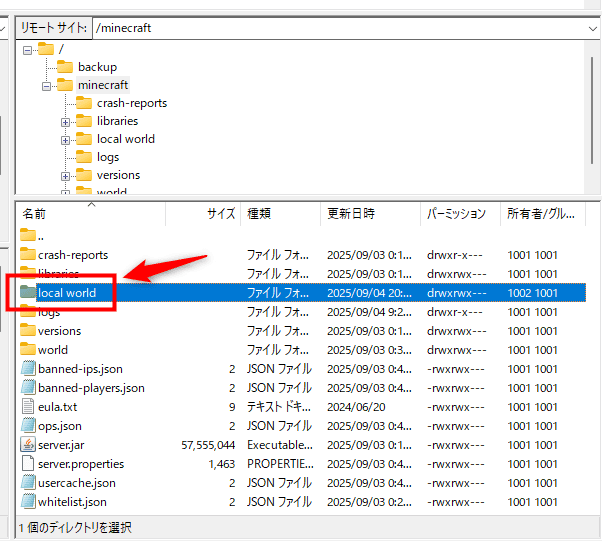The height and width of the screenshot is (541, 602).
Task: Expand the libraries tree folder
Action: tap(65, 122)
